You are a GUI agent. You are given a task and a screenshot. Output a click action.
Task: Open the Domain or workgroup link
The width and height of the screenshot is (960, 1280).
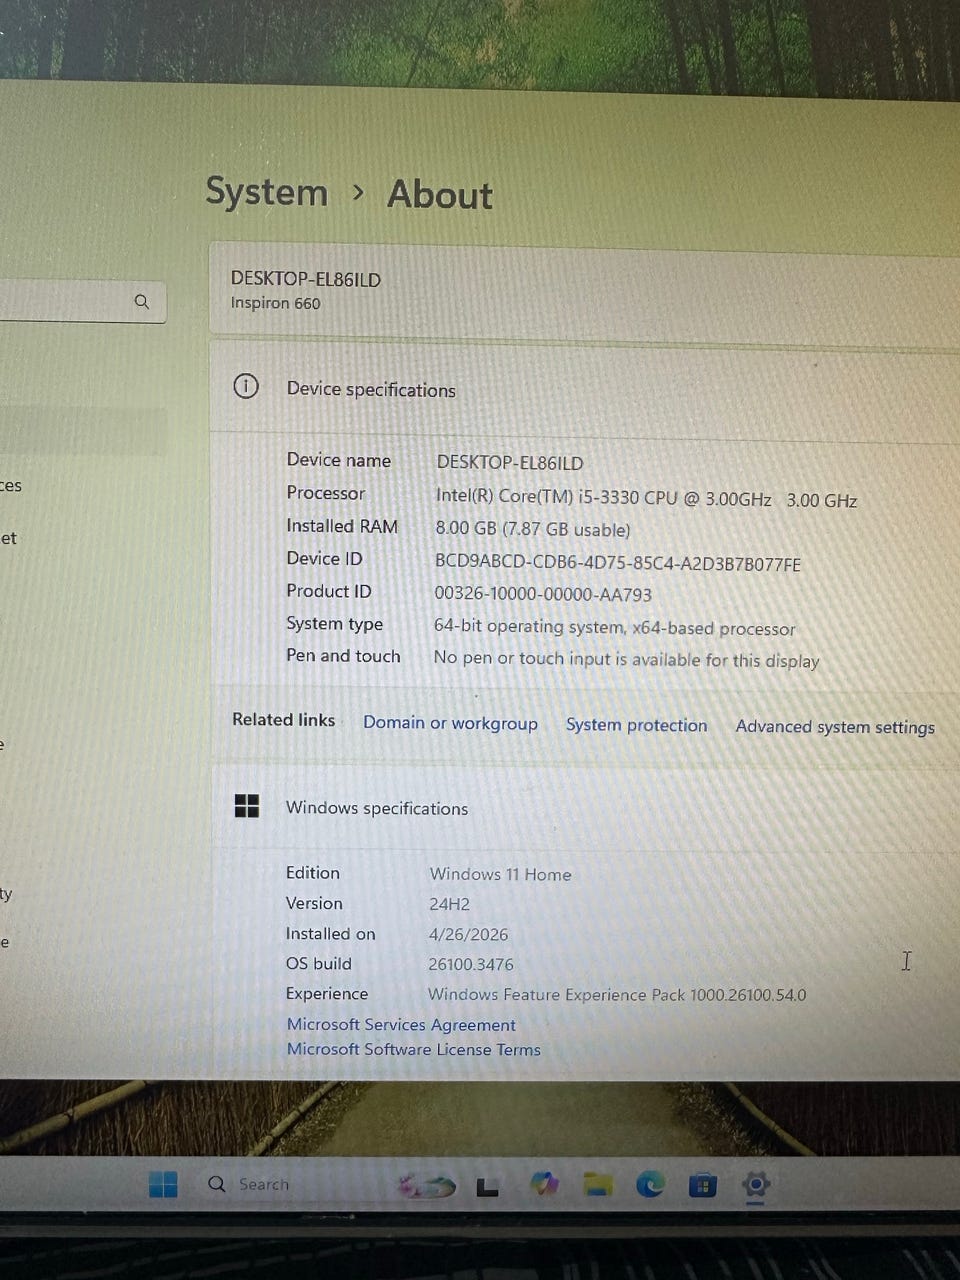450,723
